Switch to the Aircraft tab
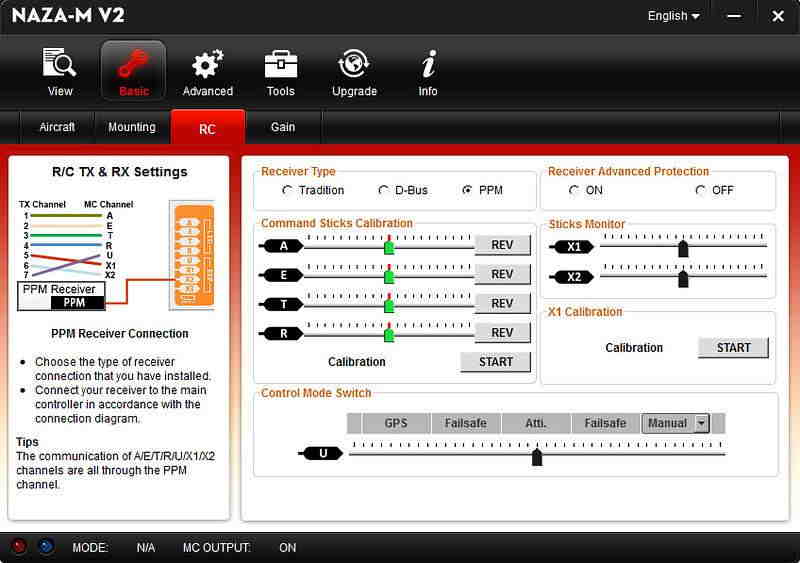 pyautogui.click(x=57, y=127)
